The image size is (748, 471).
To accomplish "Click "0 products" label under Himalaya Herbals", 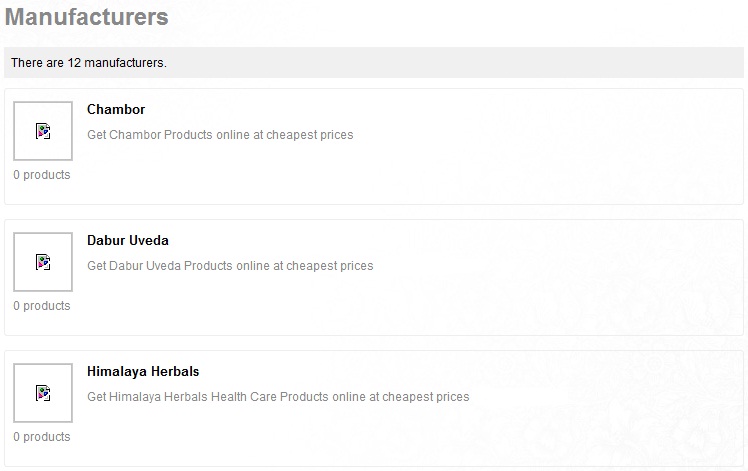I will 42,437.
